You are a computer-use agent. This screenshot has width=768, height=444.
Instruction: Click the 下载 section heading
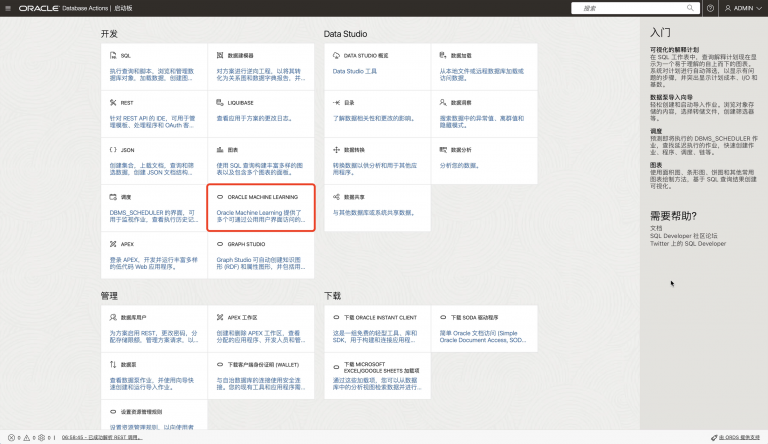[x=332, y=296]
